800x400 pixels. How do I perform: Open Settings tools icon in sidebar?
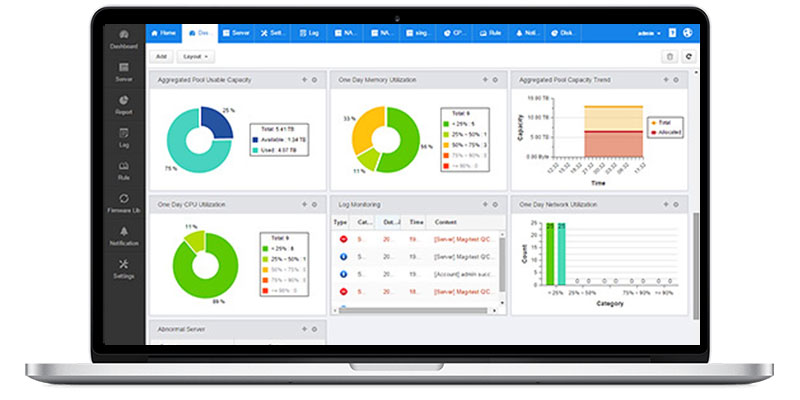(x=123, y=264)
